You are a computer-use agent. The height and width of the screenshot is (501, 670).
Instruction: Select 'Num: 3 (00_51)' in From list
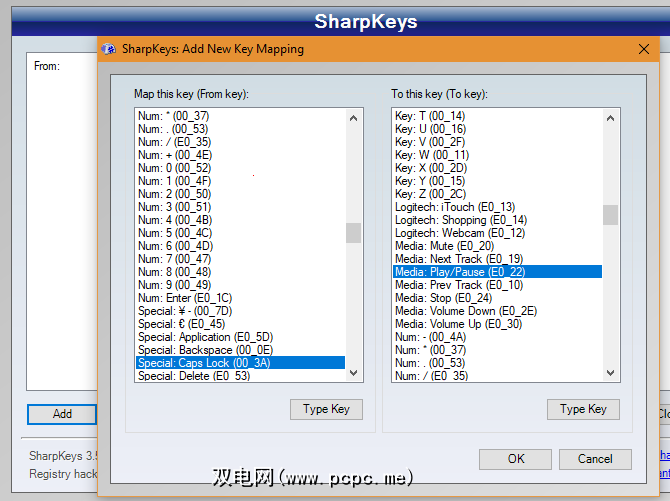[240, 207]
